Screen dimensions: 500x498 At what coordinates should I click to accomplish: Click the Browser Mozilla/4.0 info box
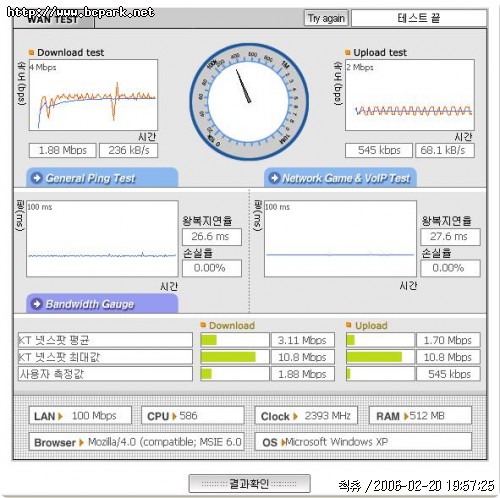click(136, 442)
